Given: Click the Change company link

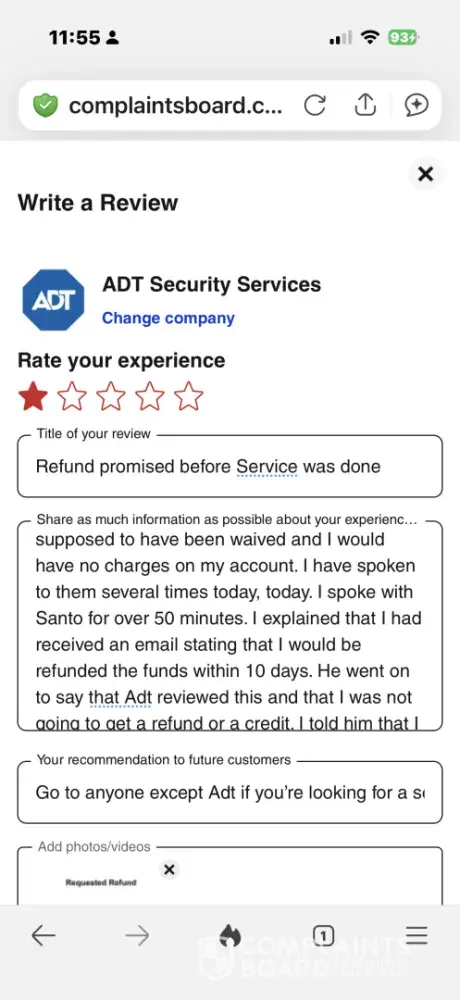Looking at the screenshot, I should [168, 318].
